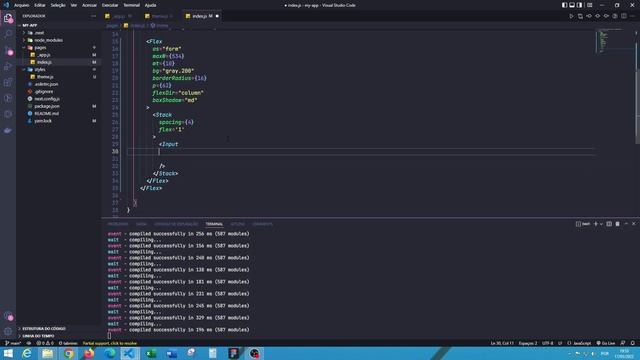Viewport: 640px width, 360px height.
Task: Open Run and Debug view
Action: (x=8, y=67)
